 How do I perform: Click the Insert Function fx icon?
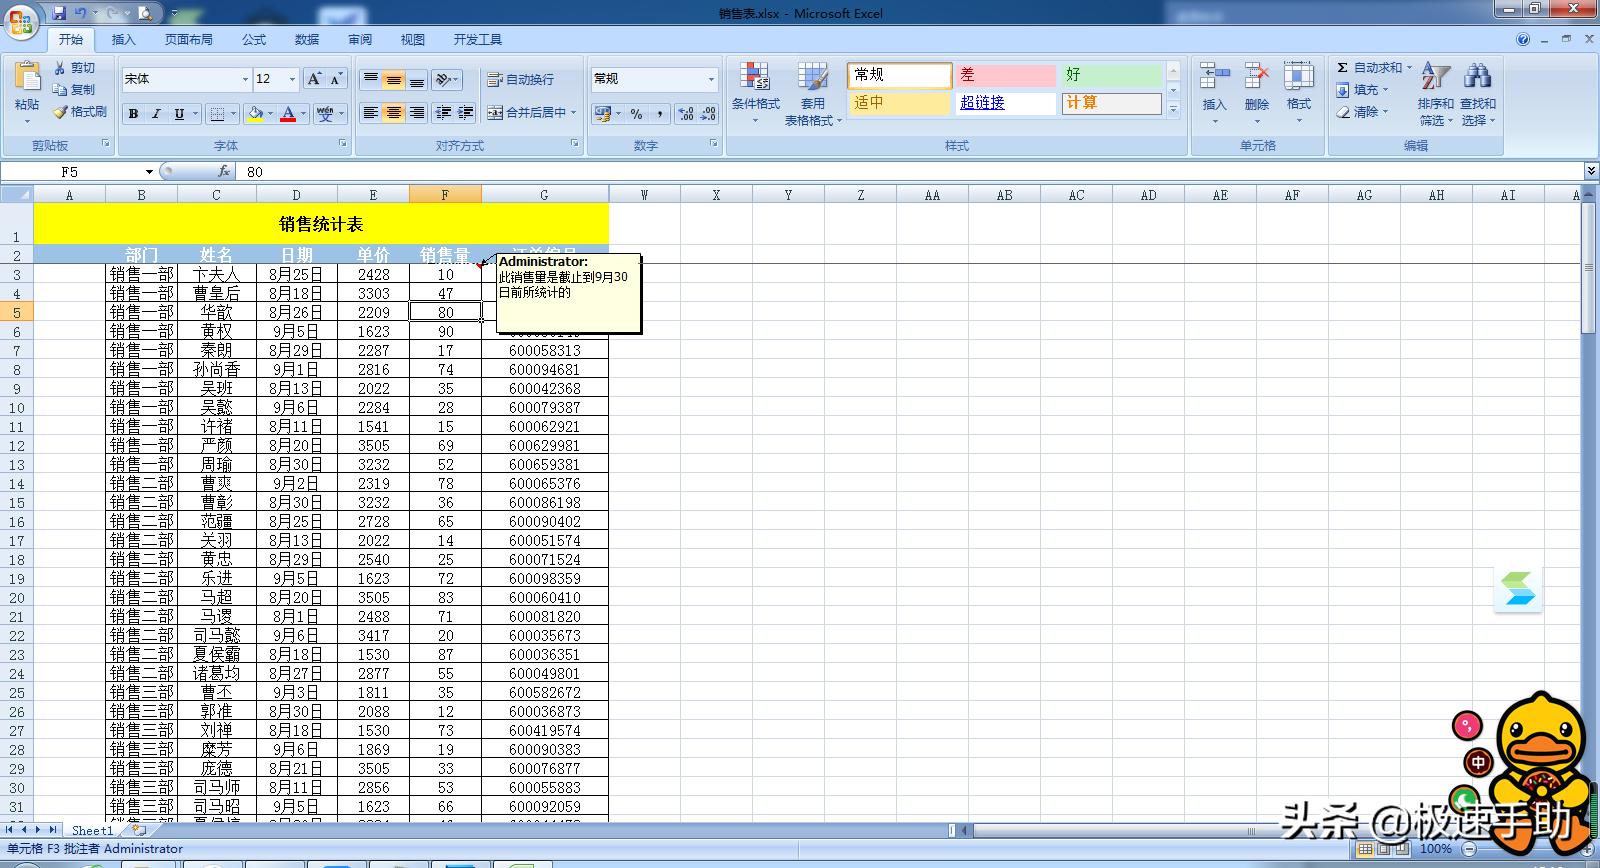pos(224,171)
